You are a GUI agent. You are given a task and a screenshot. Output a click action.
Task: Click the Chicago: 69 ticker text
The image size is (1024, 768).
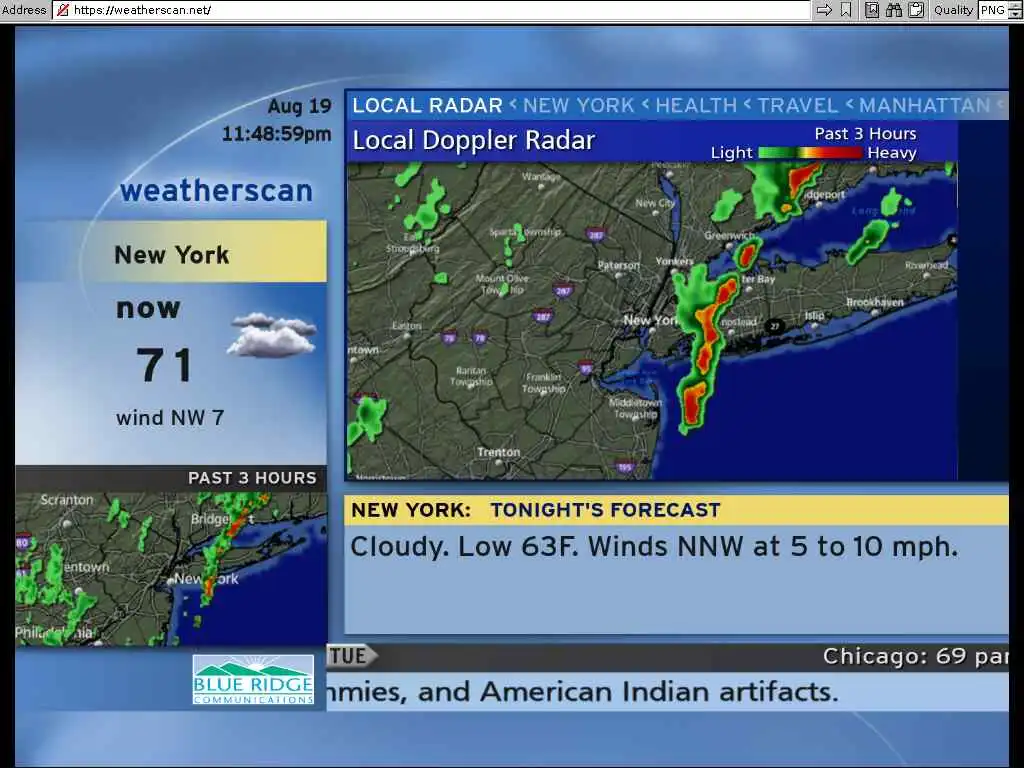tap(915, 656)
